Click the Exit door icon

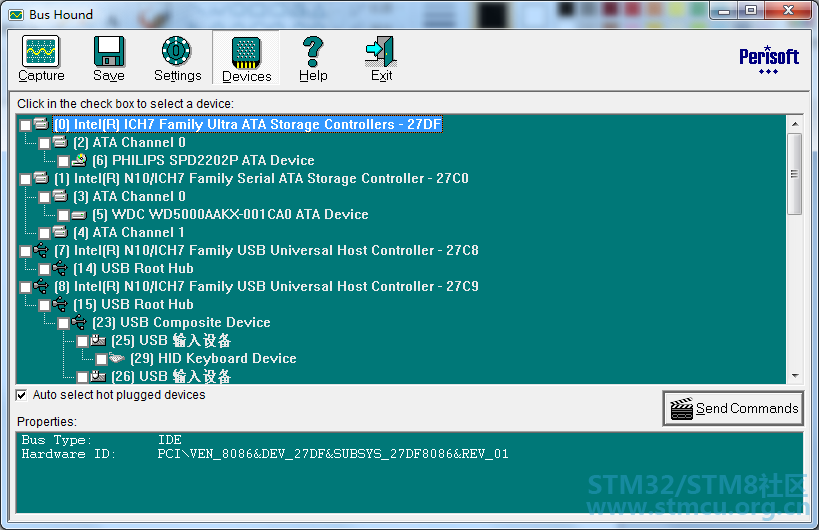point(381,51)
